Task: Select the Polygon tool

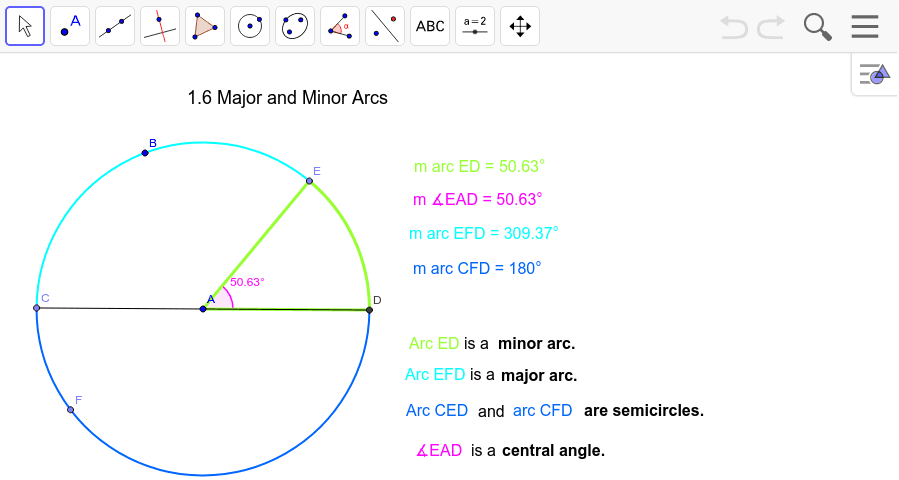Action: 205,26
